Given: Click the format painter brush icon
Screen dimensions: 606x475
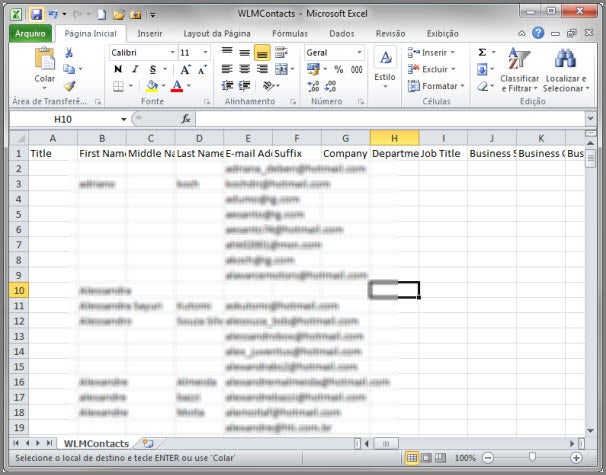Looking at the screenshot, I should click(x=69, y=86).
